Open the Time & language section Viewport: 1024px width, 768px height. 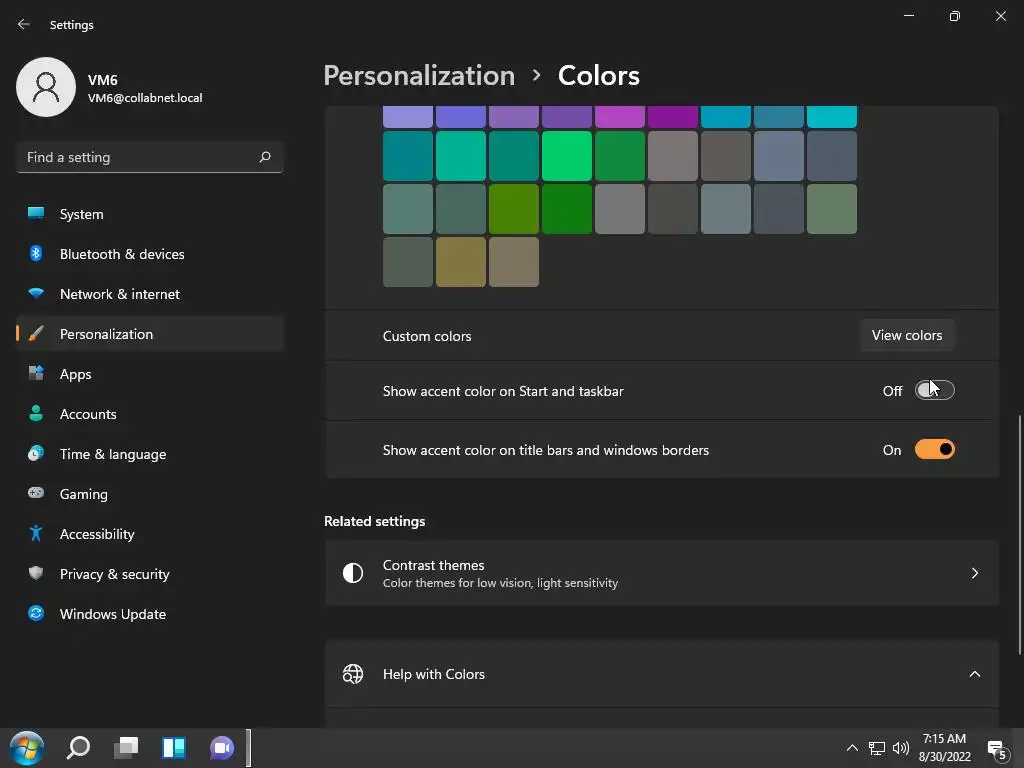click(113, 454)
